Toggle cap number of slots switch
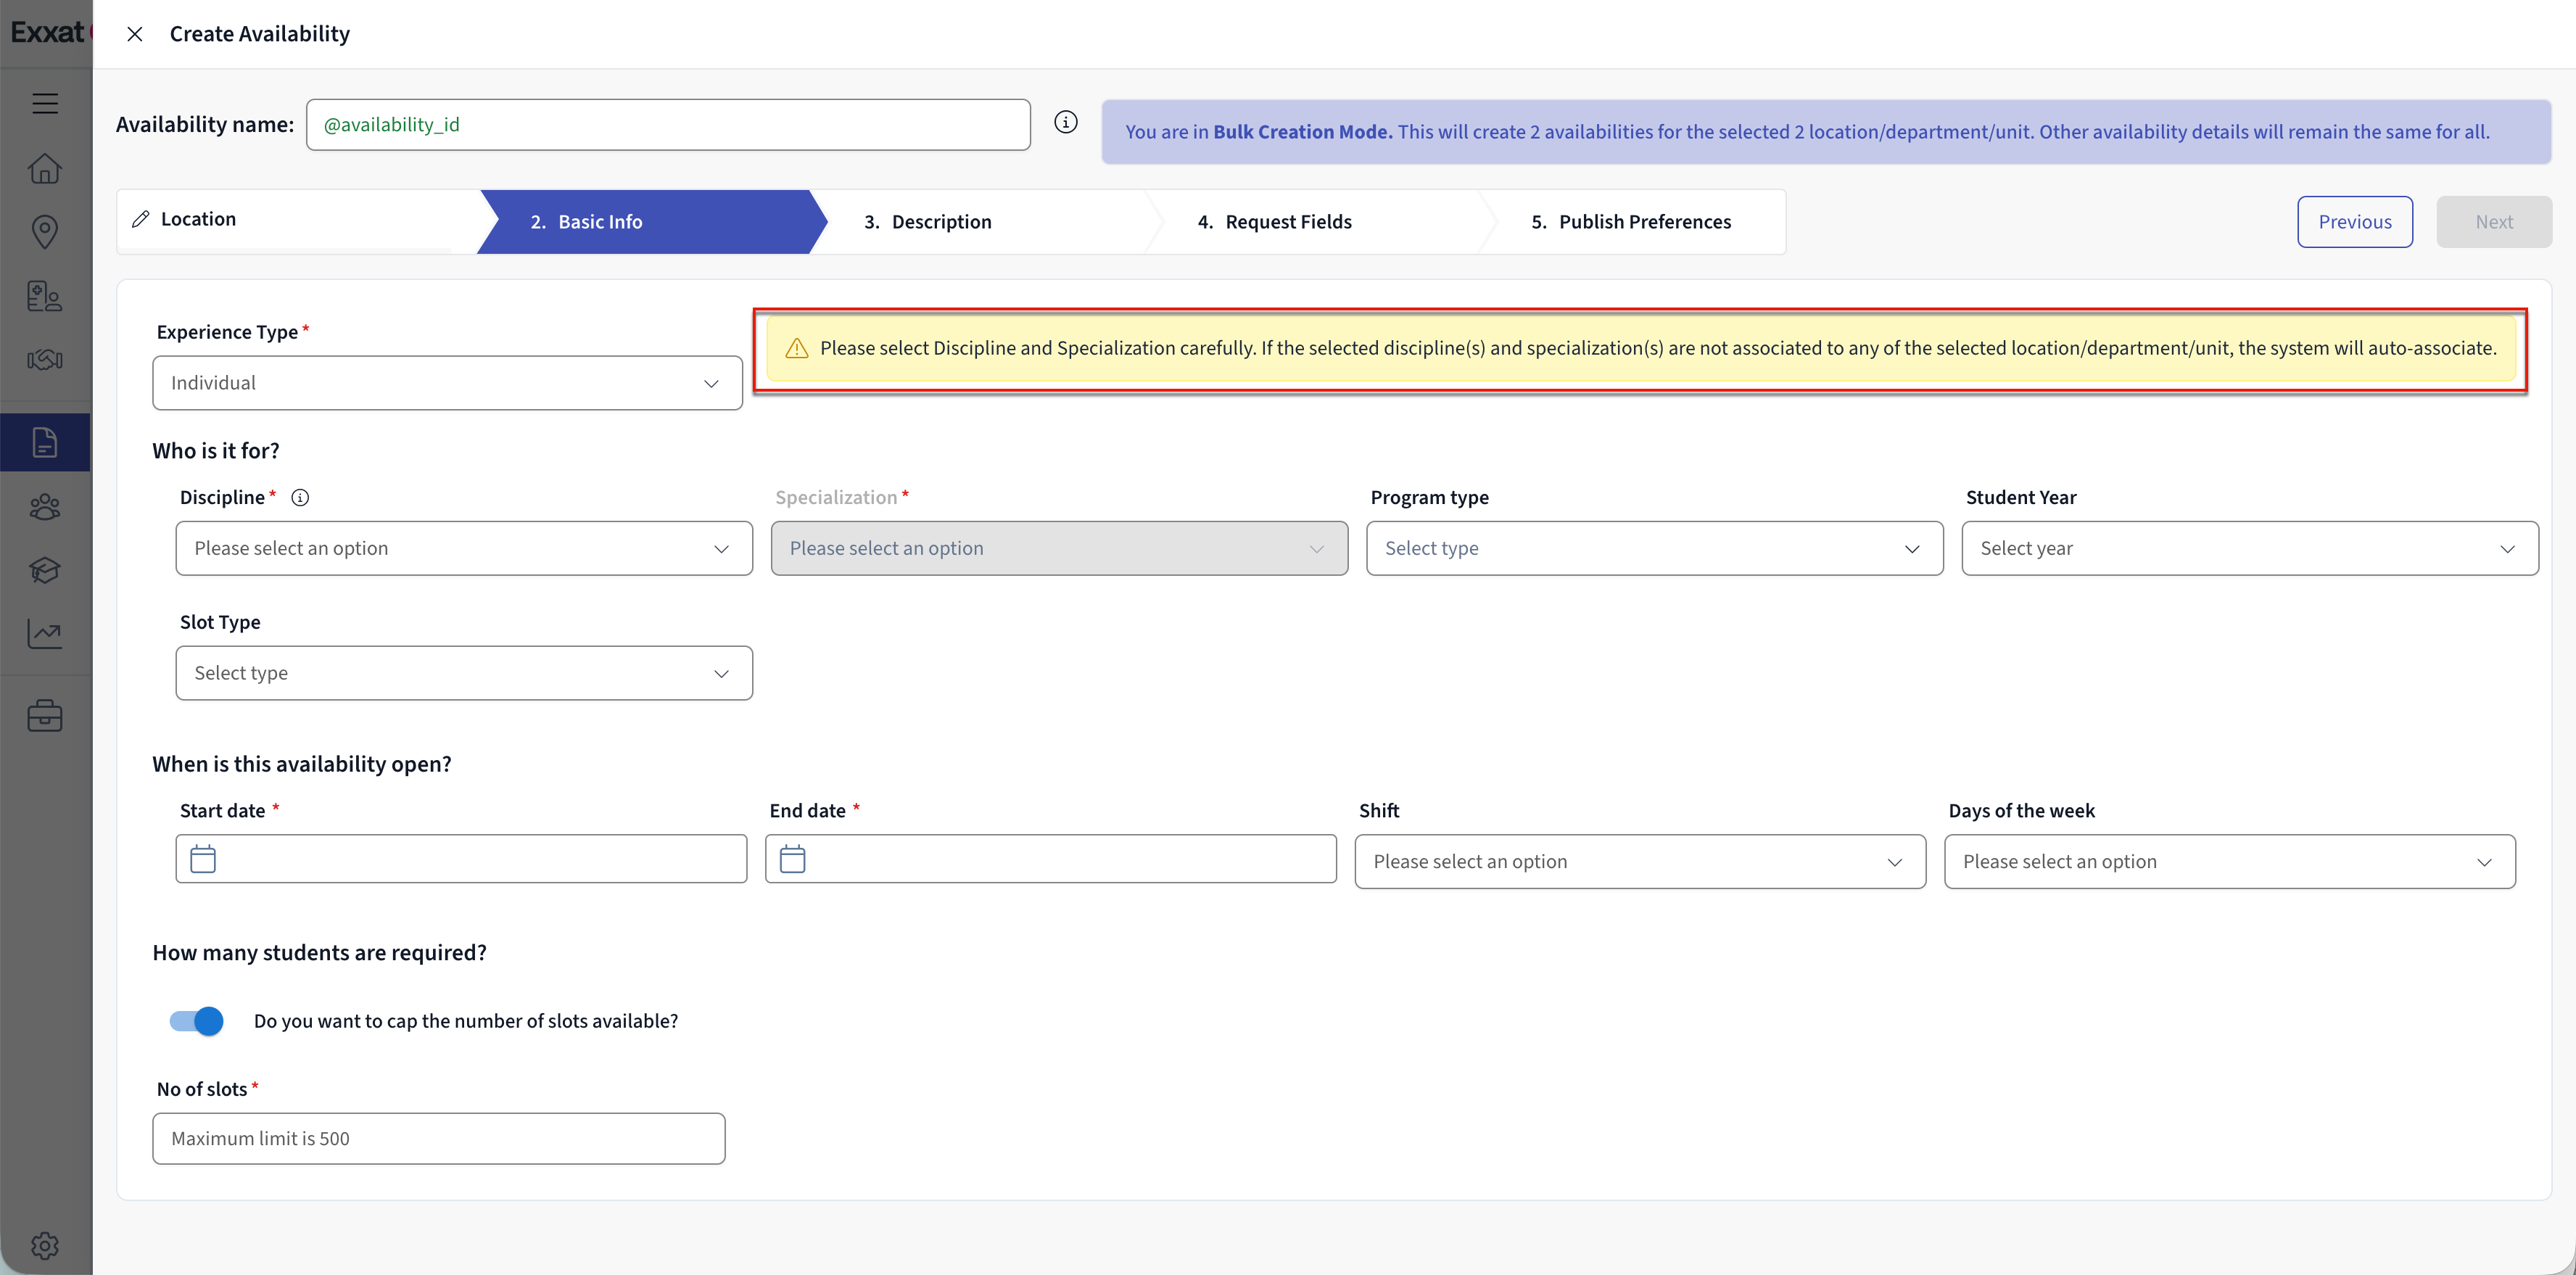This screenshot has height=1275, width=2576. tap(197, 1021)
